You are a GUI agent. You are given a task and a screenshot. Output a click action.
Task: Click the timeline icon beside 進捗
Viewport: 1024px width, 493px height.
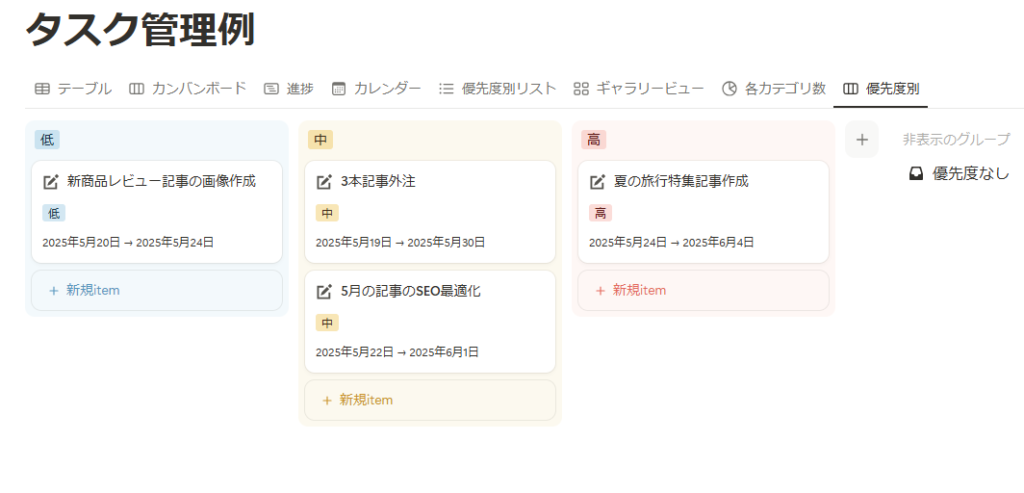click(271, 89)
